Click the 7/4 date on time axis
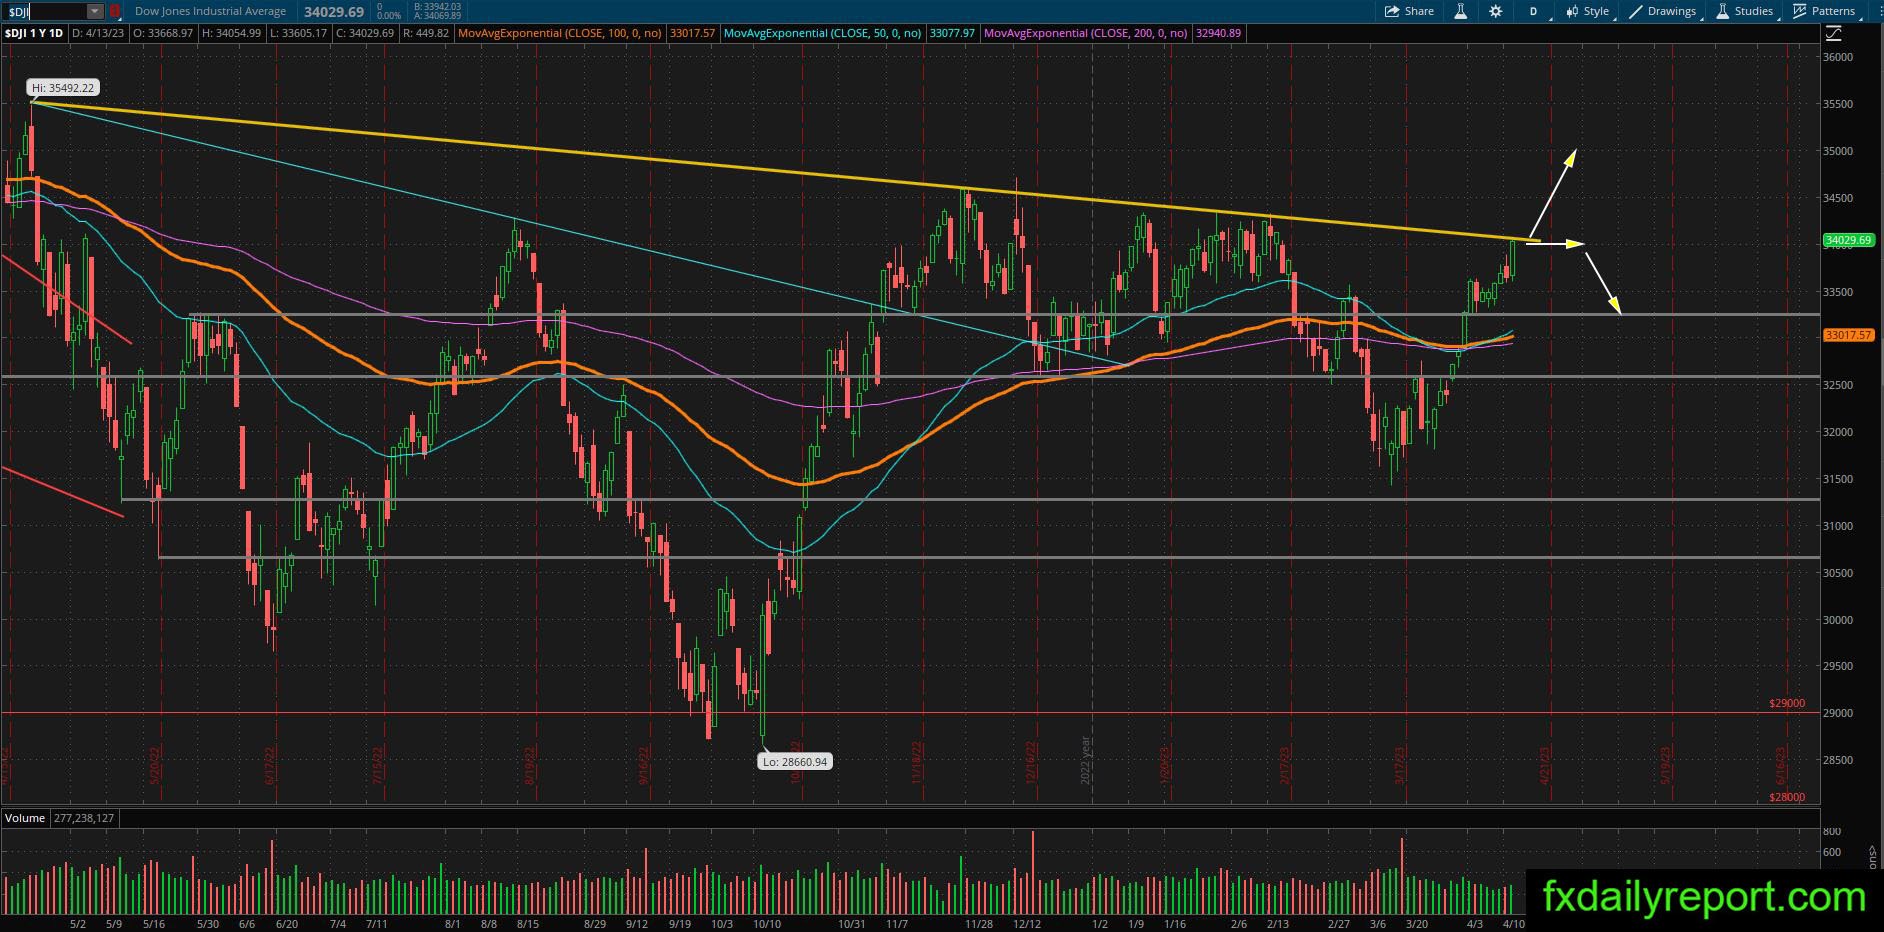 click(338, 924)
